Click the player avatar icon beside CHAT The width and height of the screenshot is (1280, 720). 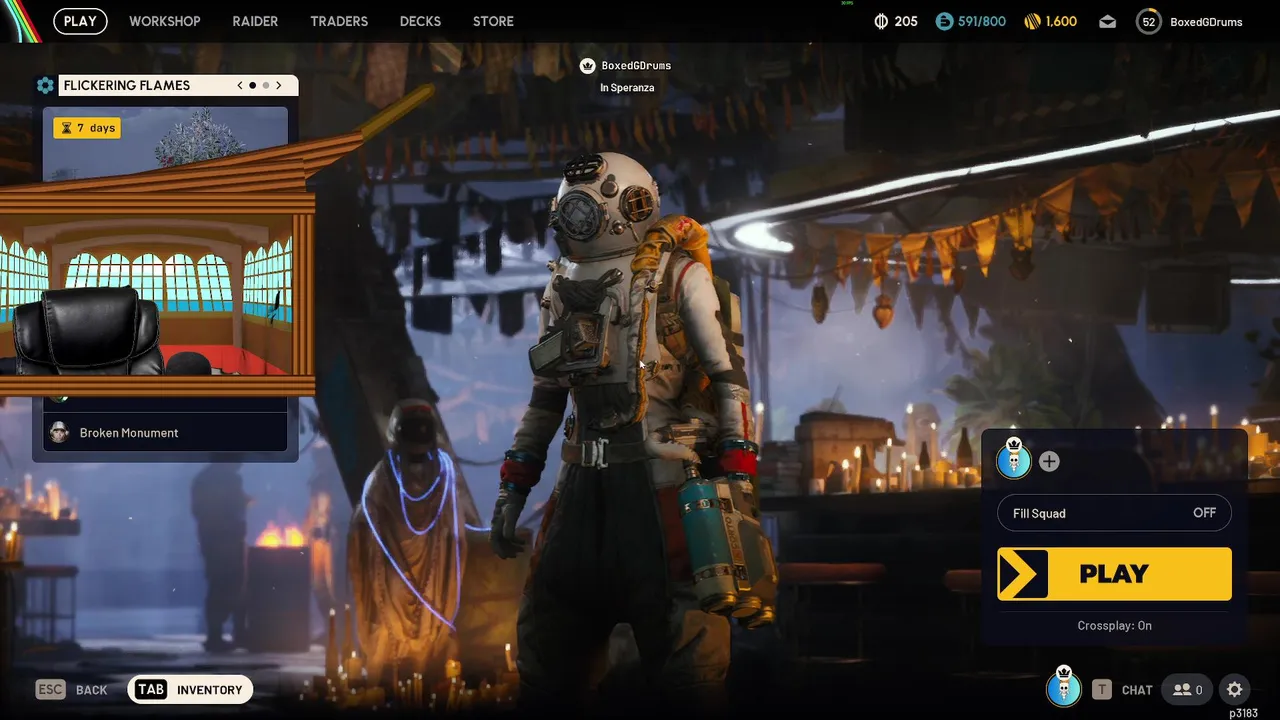click(x=1064, y=687)
